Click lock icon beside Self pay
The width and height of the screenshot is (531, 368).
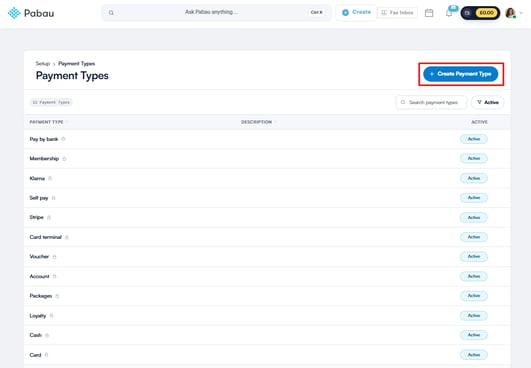pos(54,198)
